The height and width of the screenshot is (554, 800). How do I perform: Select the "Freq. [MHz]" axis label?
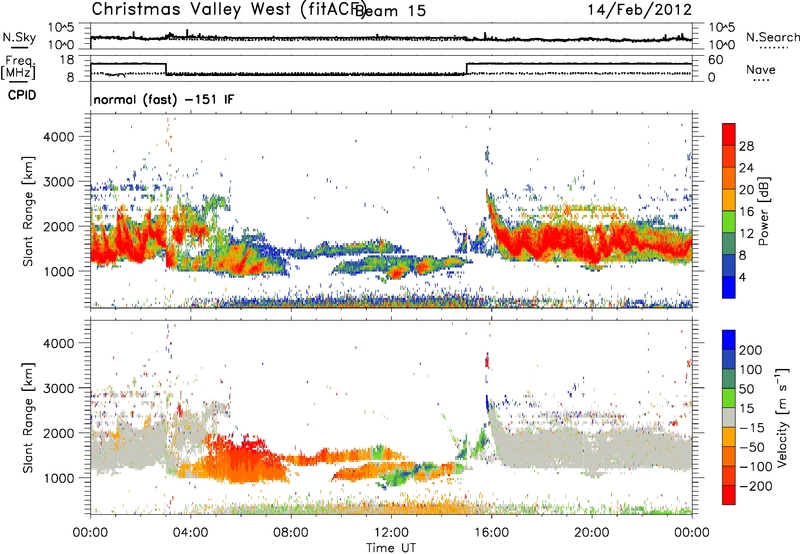pos(19,68)
